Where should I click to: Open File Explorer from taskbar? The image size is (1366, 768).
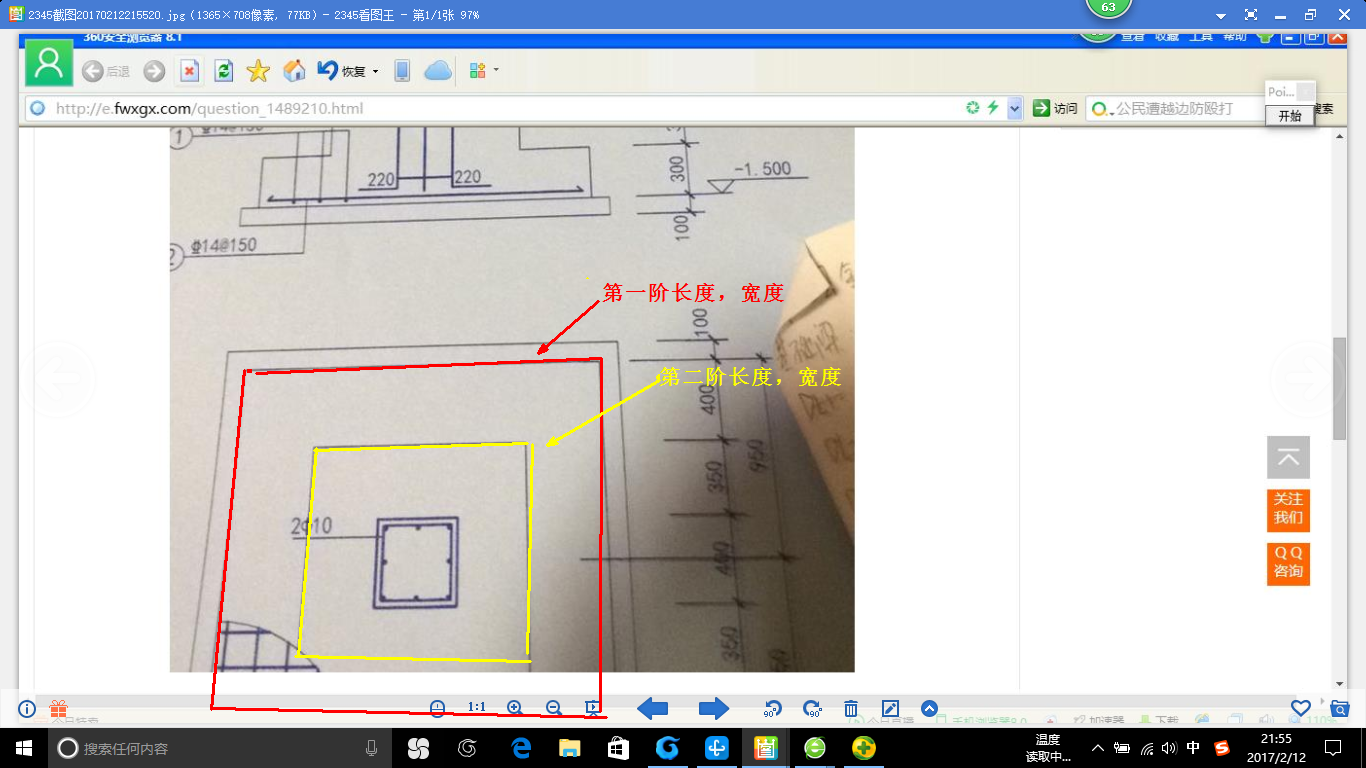570,748
